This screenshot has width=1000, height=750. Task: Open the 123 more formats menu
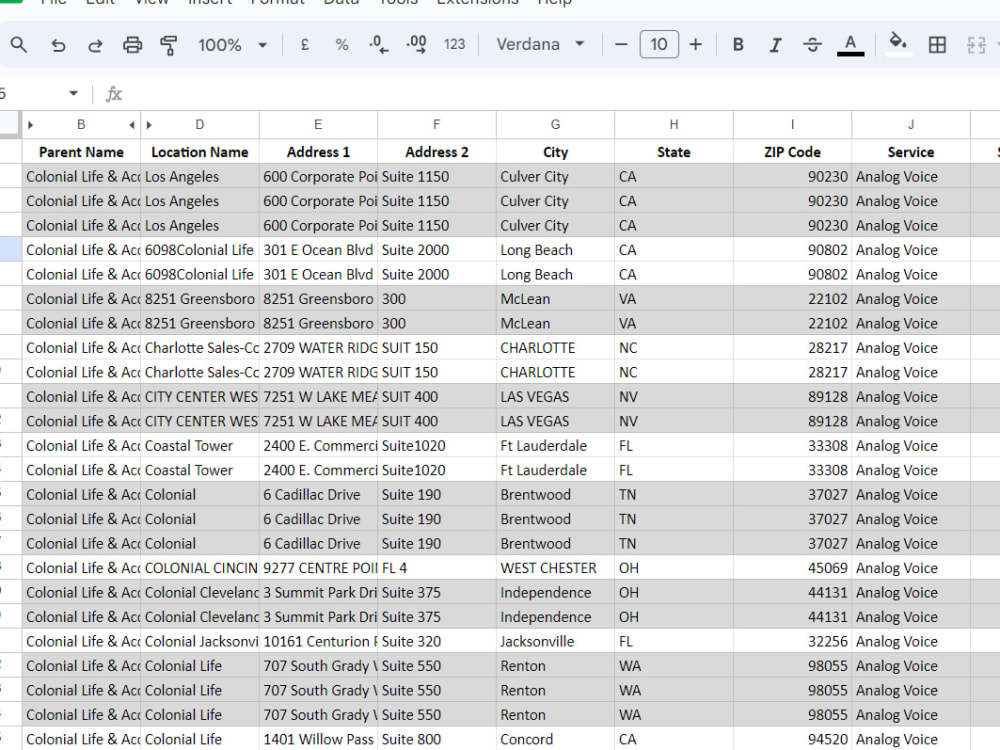(x=454, y=45)
